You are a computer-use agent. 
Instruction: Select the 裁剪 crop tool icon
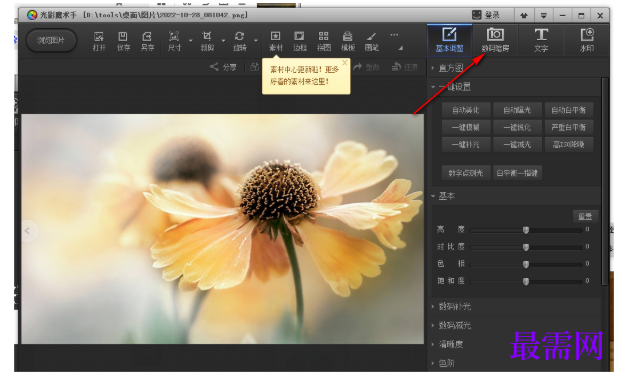tap(207, 41)
